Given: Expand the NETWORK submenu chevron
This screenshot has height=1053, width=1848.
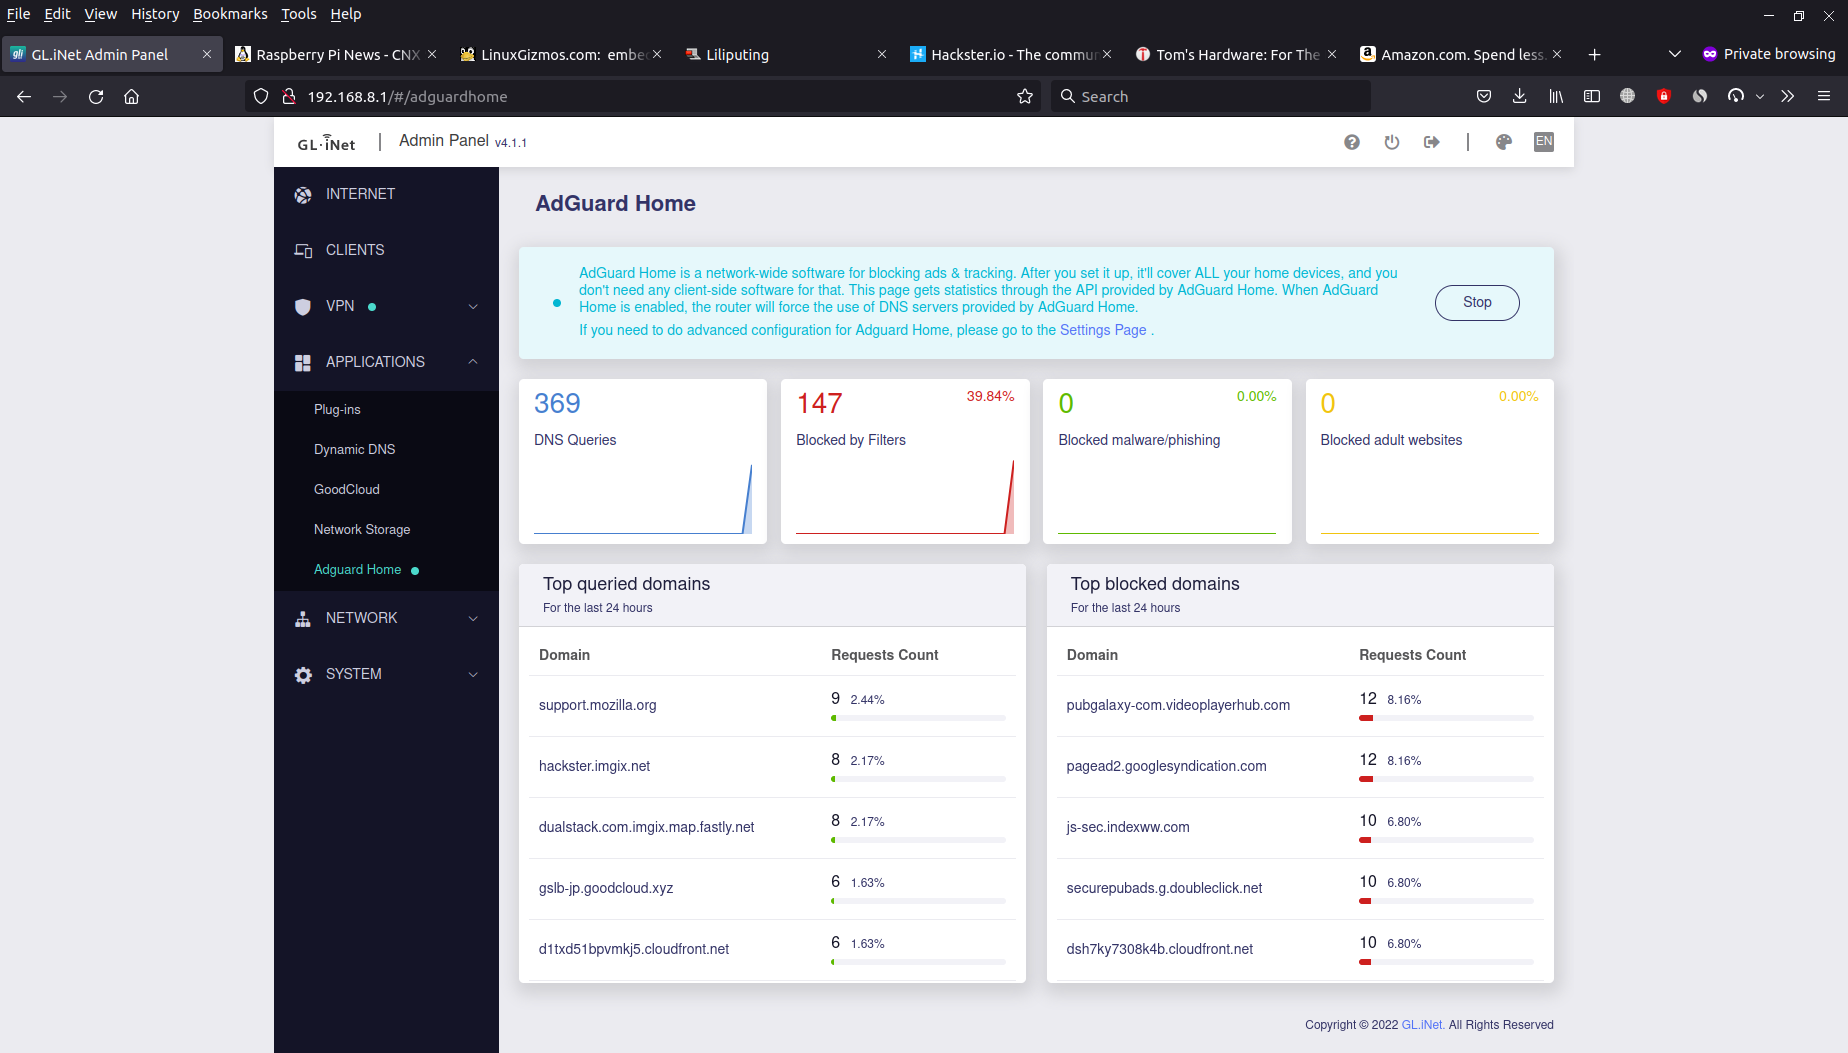Looking at the screenshot, I should (473, 619).
